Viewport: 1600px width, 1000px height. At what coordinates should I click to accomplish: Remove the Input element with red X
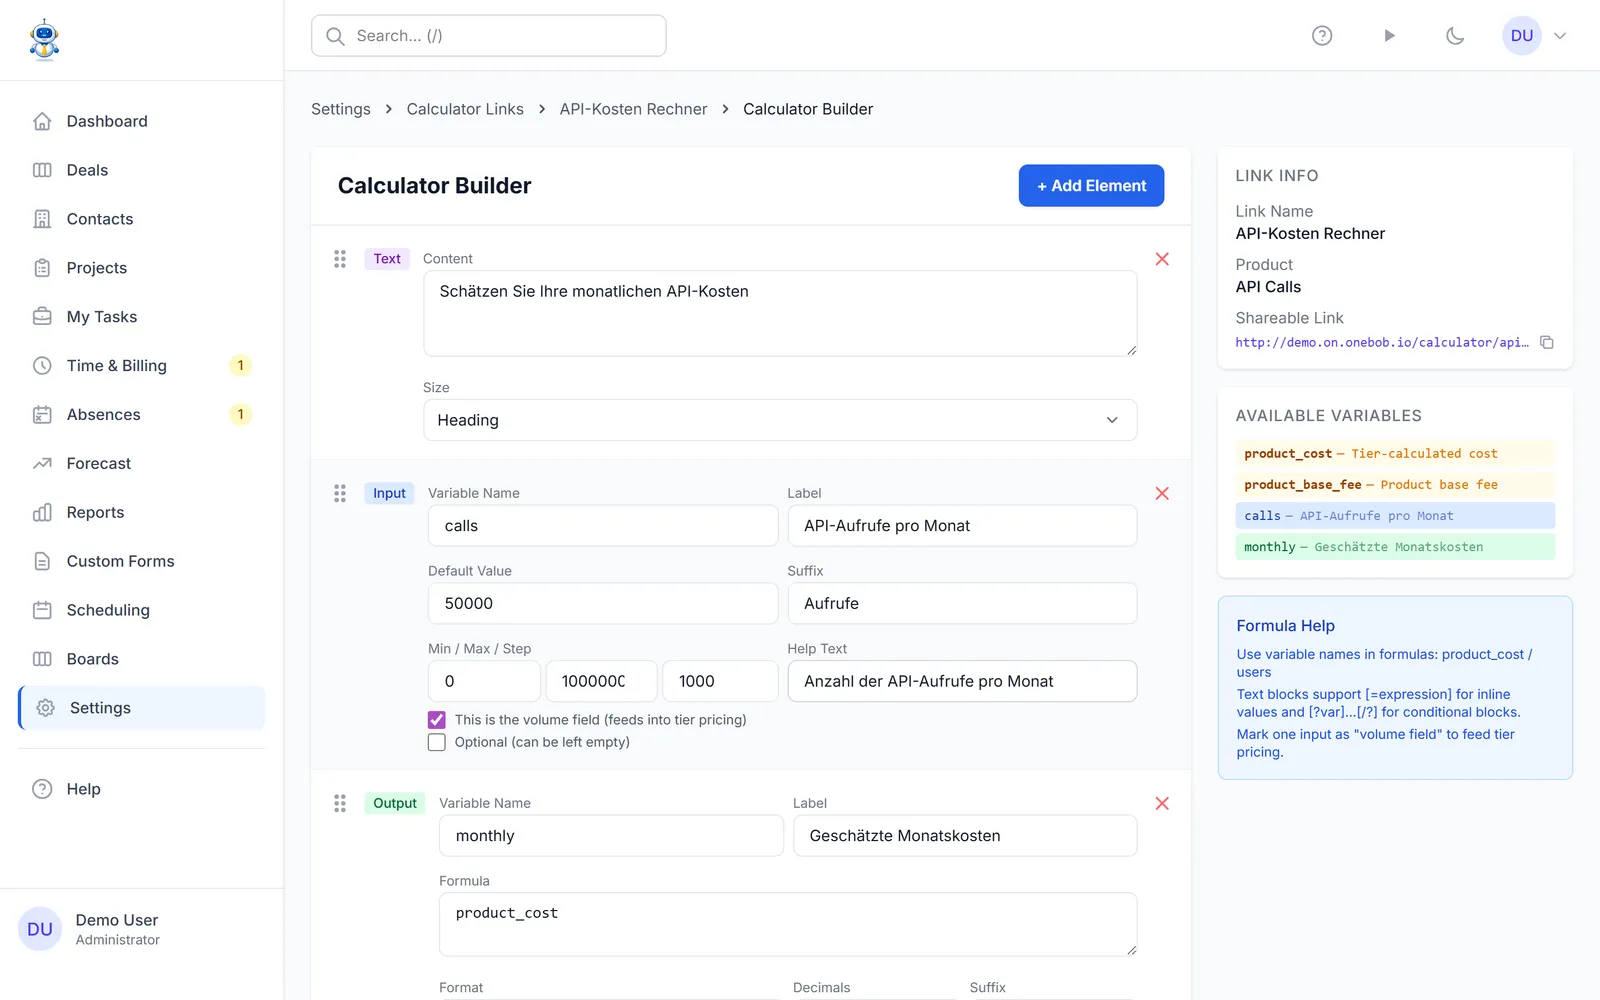click(1162, 493)
